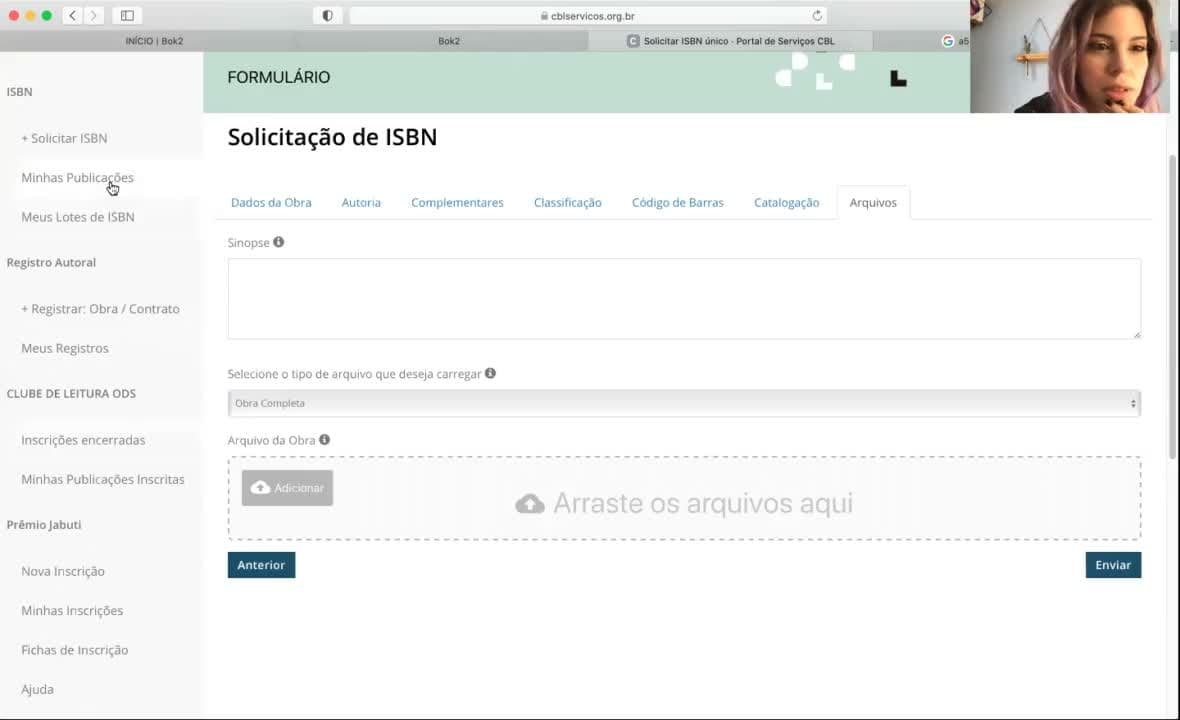Go to the Código de Barras tab
This screenshot has height=720, width=1180.
click(677, 202)
